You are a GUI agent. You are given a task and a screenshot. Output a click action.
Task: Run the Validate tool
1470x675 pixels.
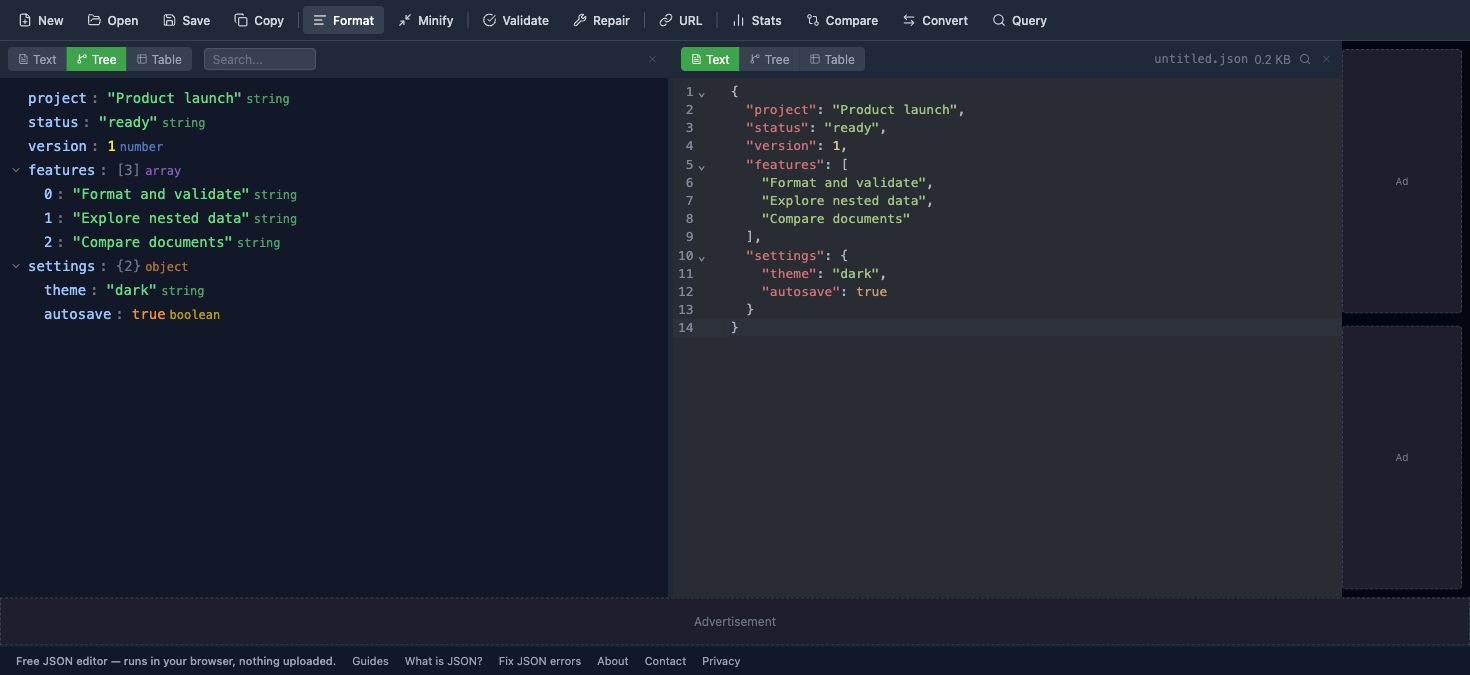tap(516, 20)
